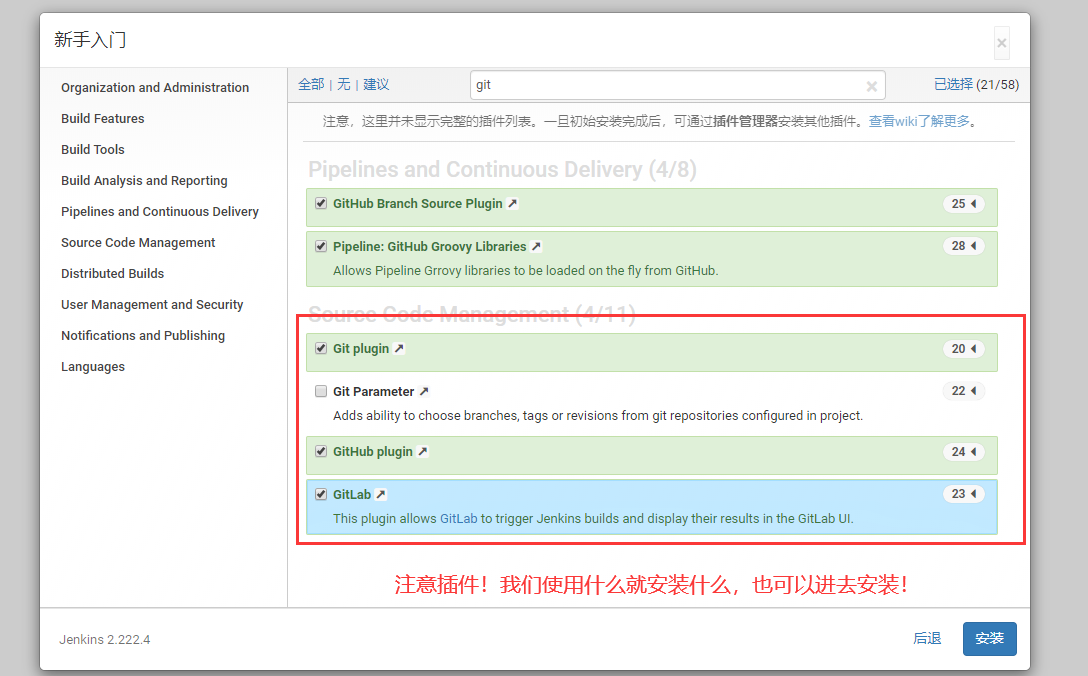Screen dimensions: 1088x676
Task: Click the Git Parameter description text
Action: (x=598, y=416)
